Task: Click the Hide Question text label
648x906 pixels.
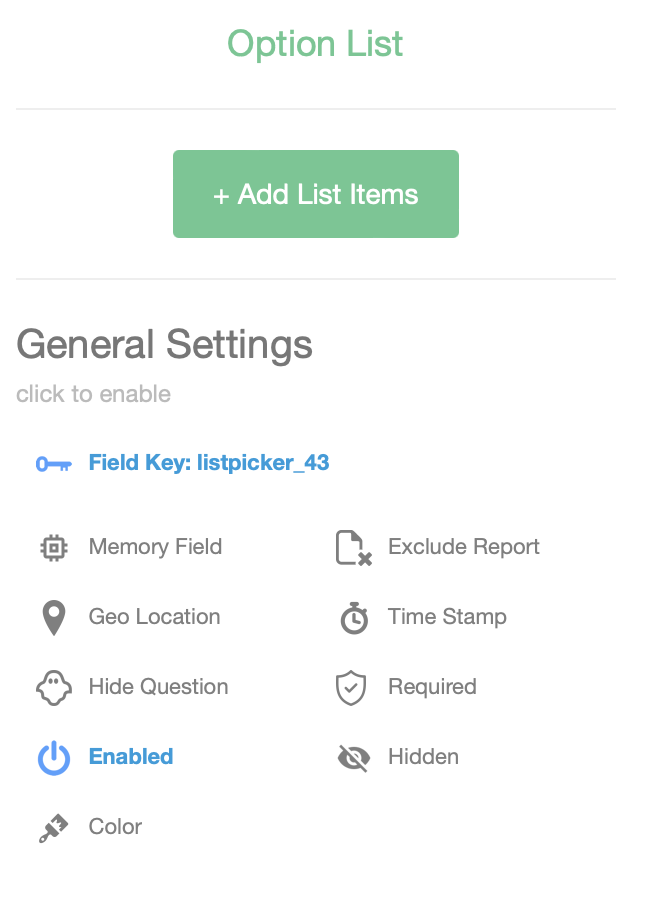Action: pos(158,687)
